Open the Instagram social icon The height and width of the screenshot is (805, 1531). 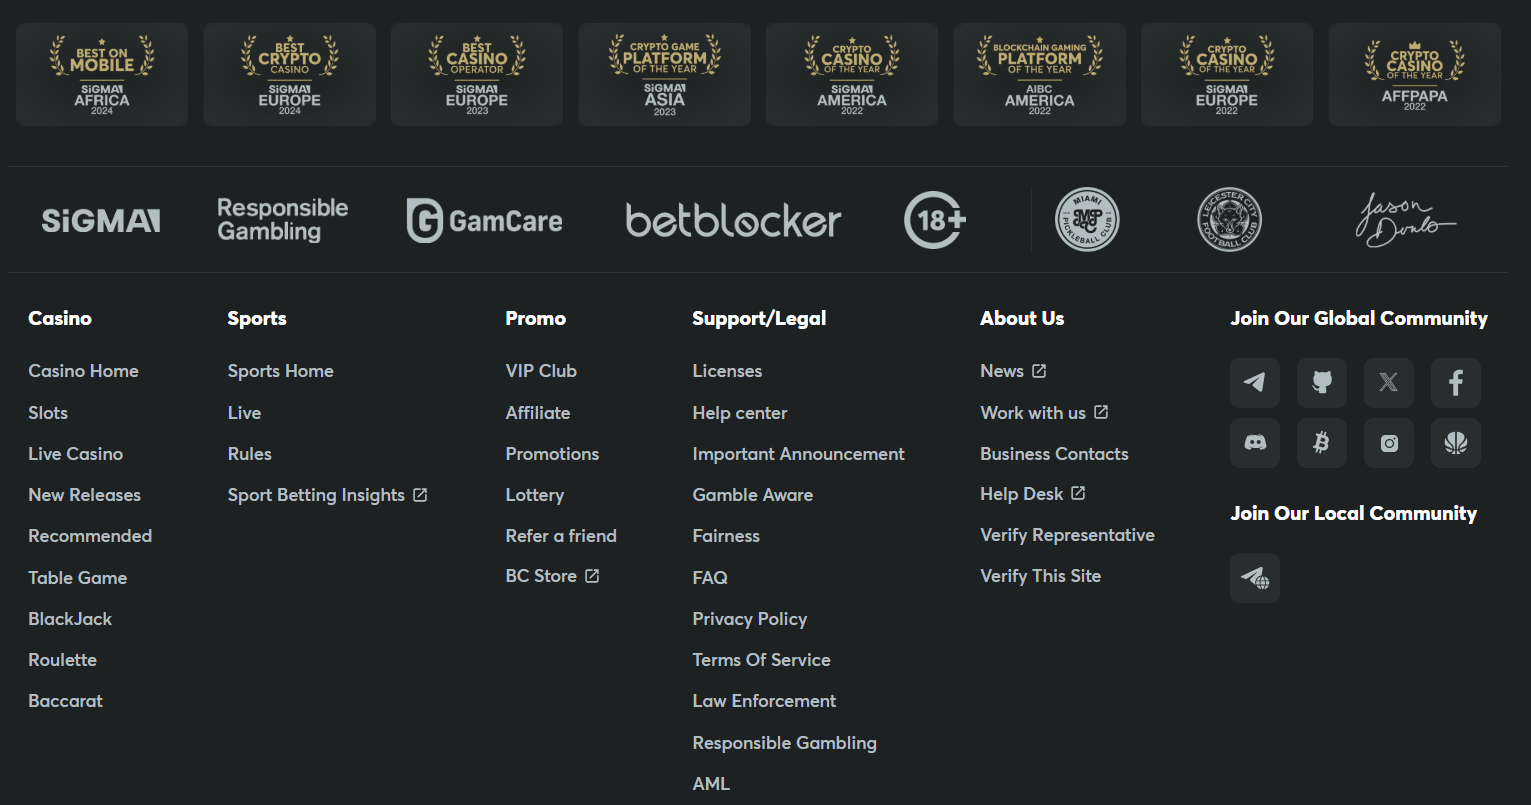click(1389, 443)
